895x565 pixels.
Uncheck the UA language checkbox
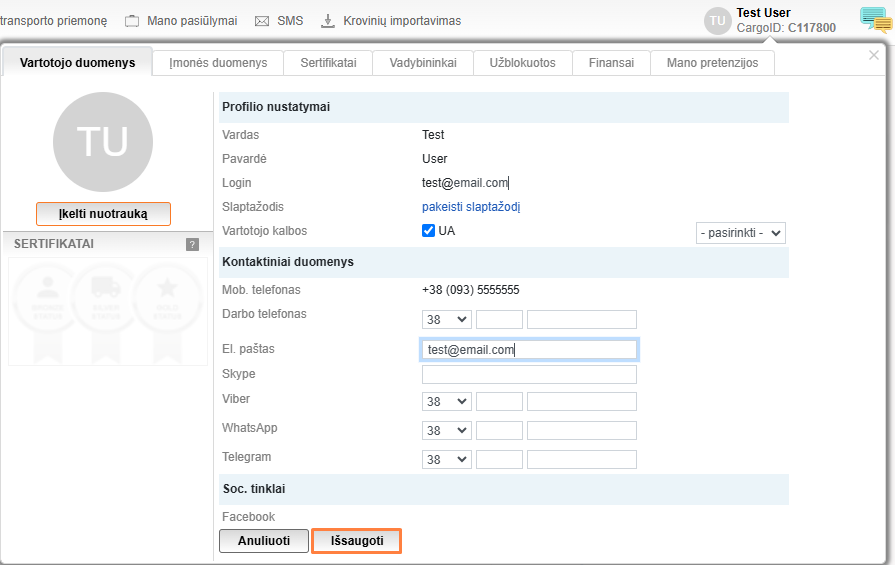429,231
